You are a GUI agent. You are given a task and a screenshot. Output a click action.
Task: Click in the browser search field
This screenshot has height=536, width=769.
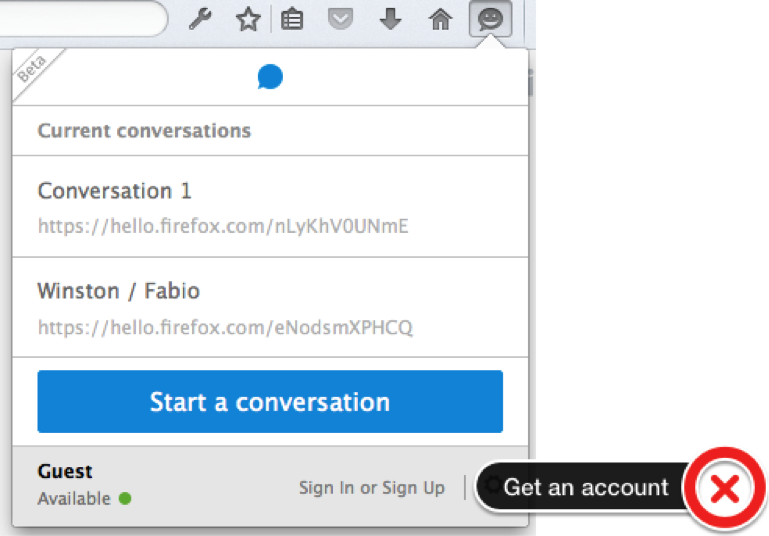click(x=83, y=19)
